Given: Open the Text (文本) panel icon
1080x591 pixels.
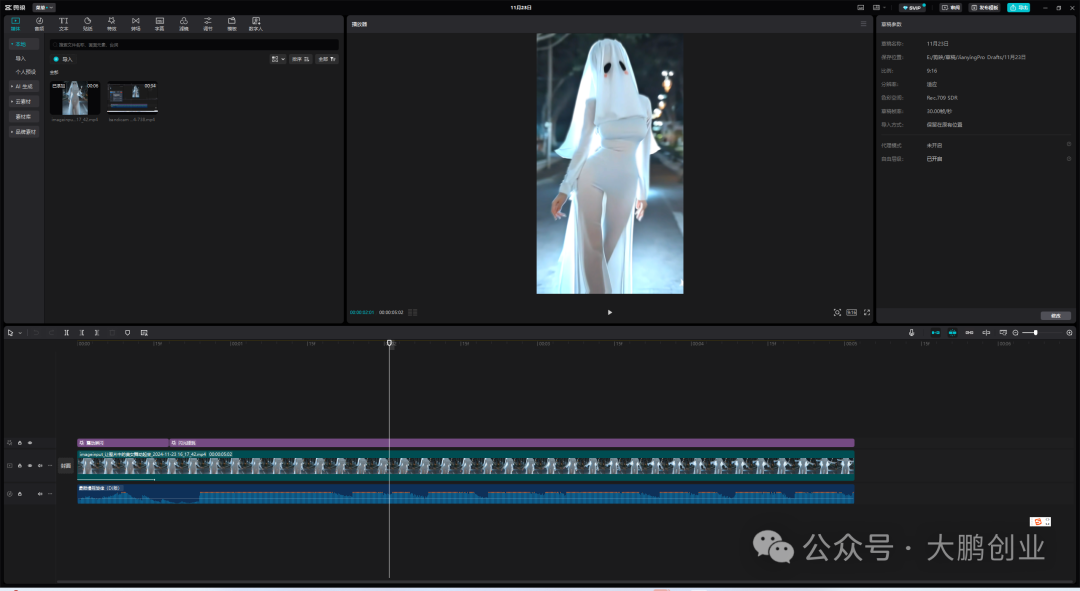Looking at the screenshot, I should click(63, 23).
